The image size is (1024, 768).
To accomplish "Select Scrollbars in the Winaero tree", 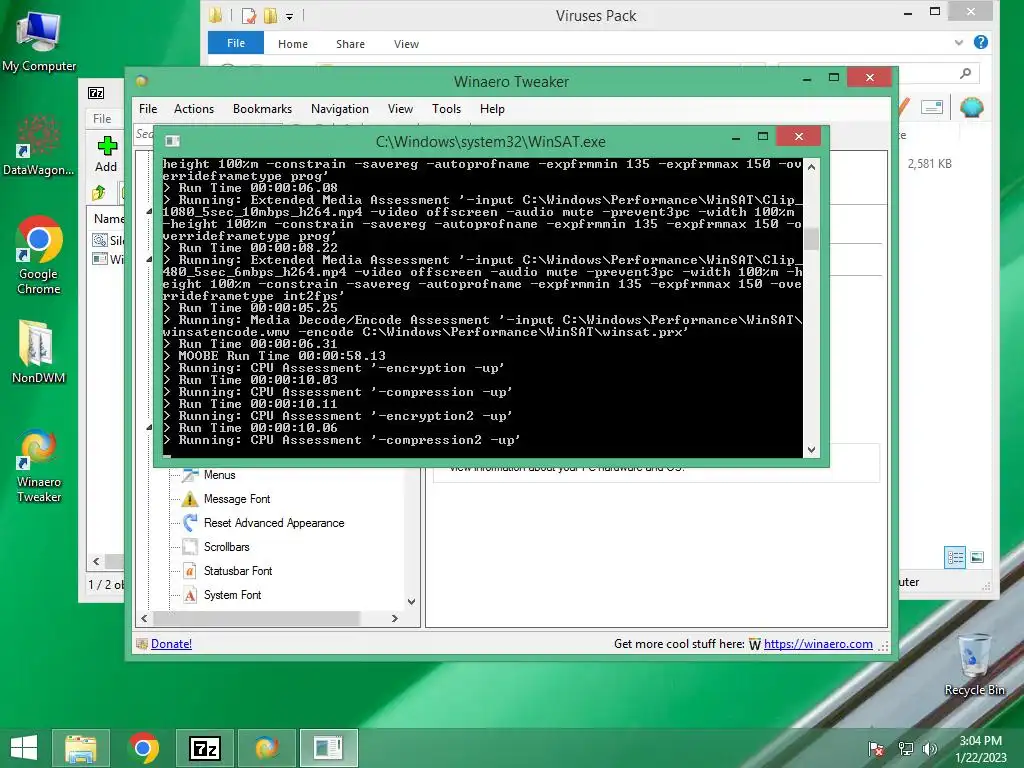I will point(227,547).
